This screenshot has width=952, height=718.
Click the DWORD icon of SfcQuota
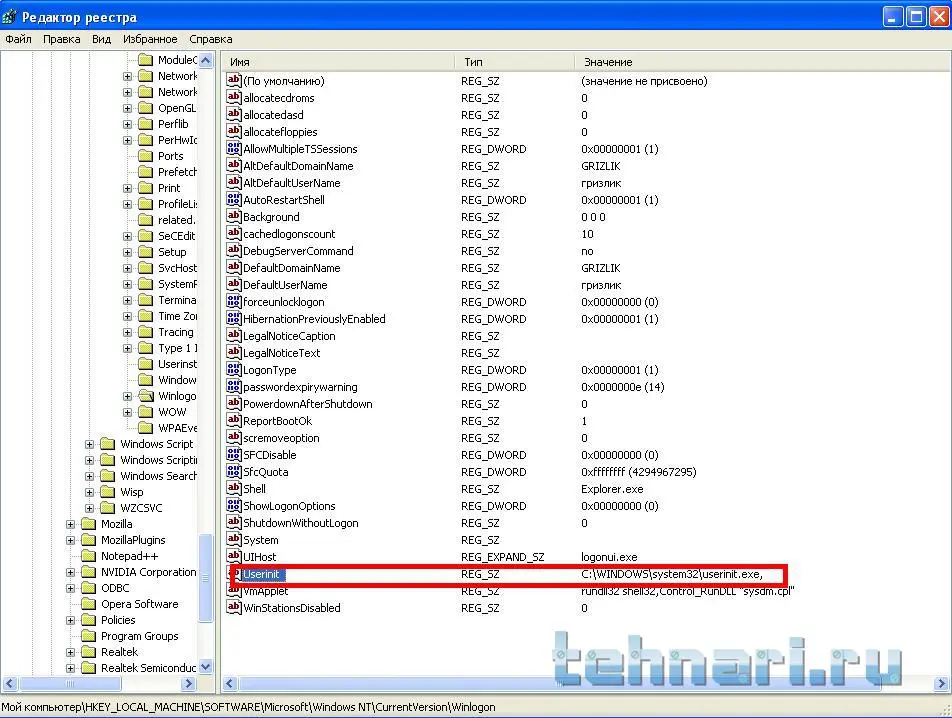(234, 471)
